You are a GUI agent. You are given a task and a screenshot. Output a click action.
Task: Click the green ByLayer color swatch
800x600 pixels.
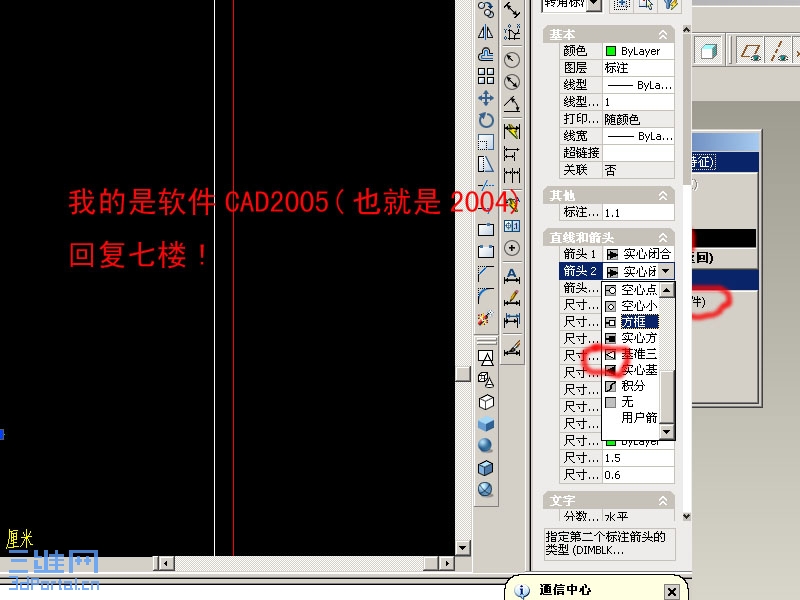point(610,51)
